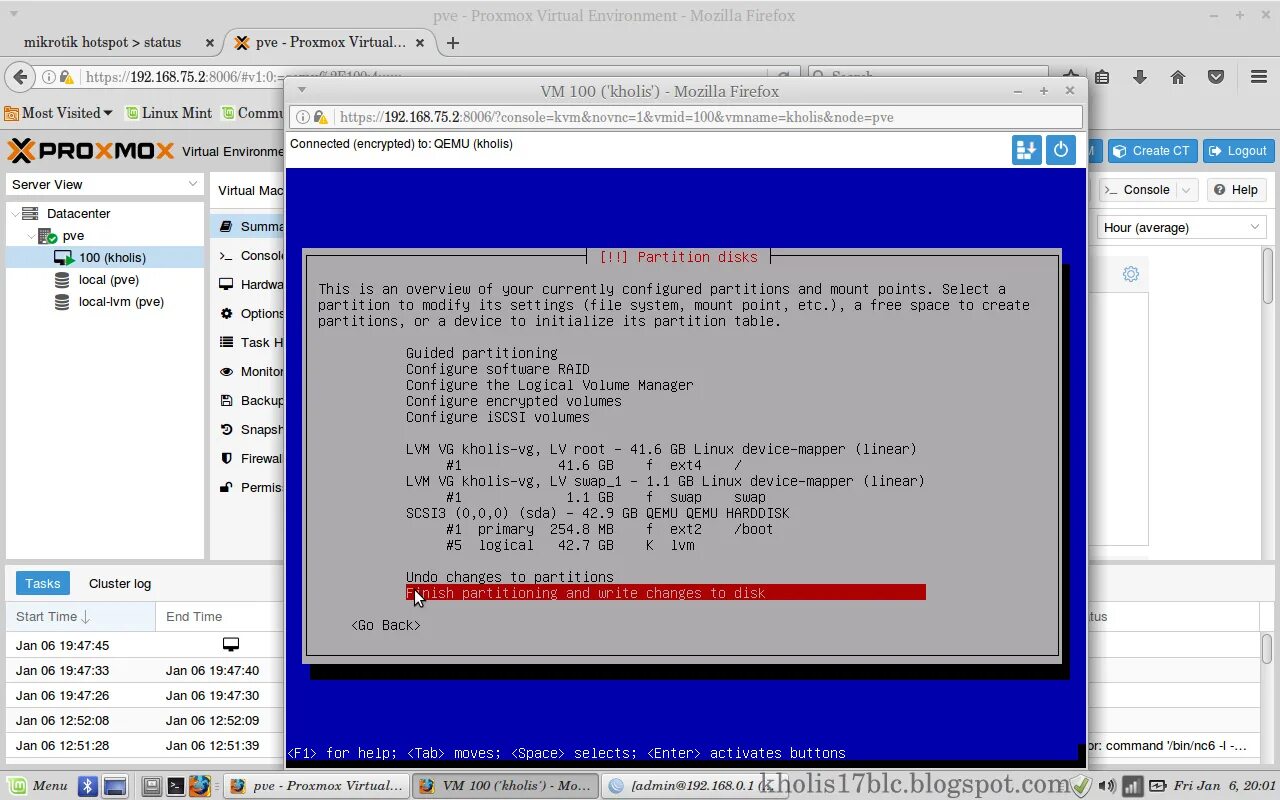Click the task row starting Jan 06 19:47:33

click(145, 670)
